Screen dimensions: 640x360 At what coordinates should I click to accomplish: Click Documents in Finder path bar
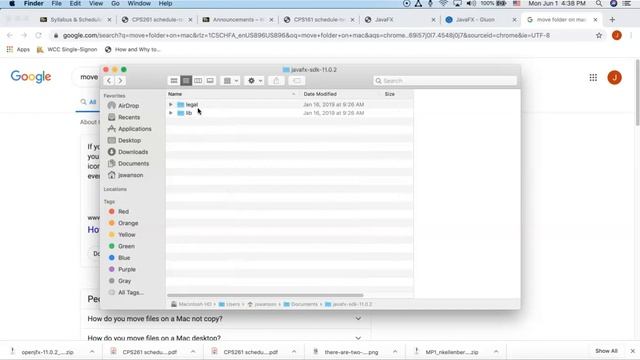[x=301, y=304]
